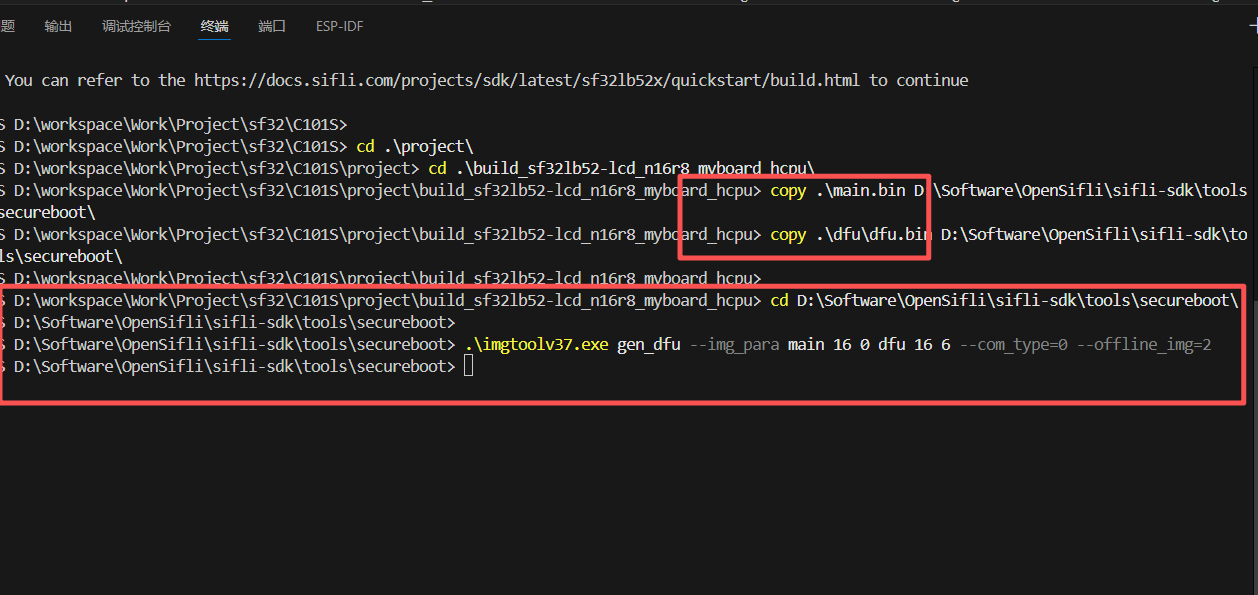The height and width of the screenshot is (595, 1258).
Task: Switch to the 端口 ports tab
Action: coord(272,27)
